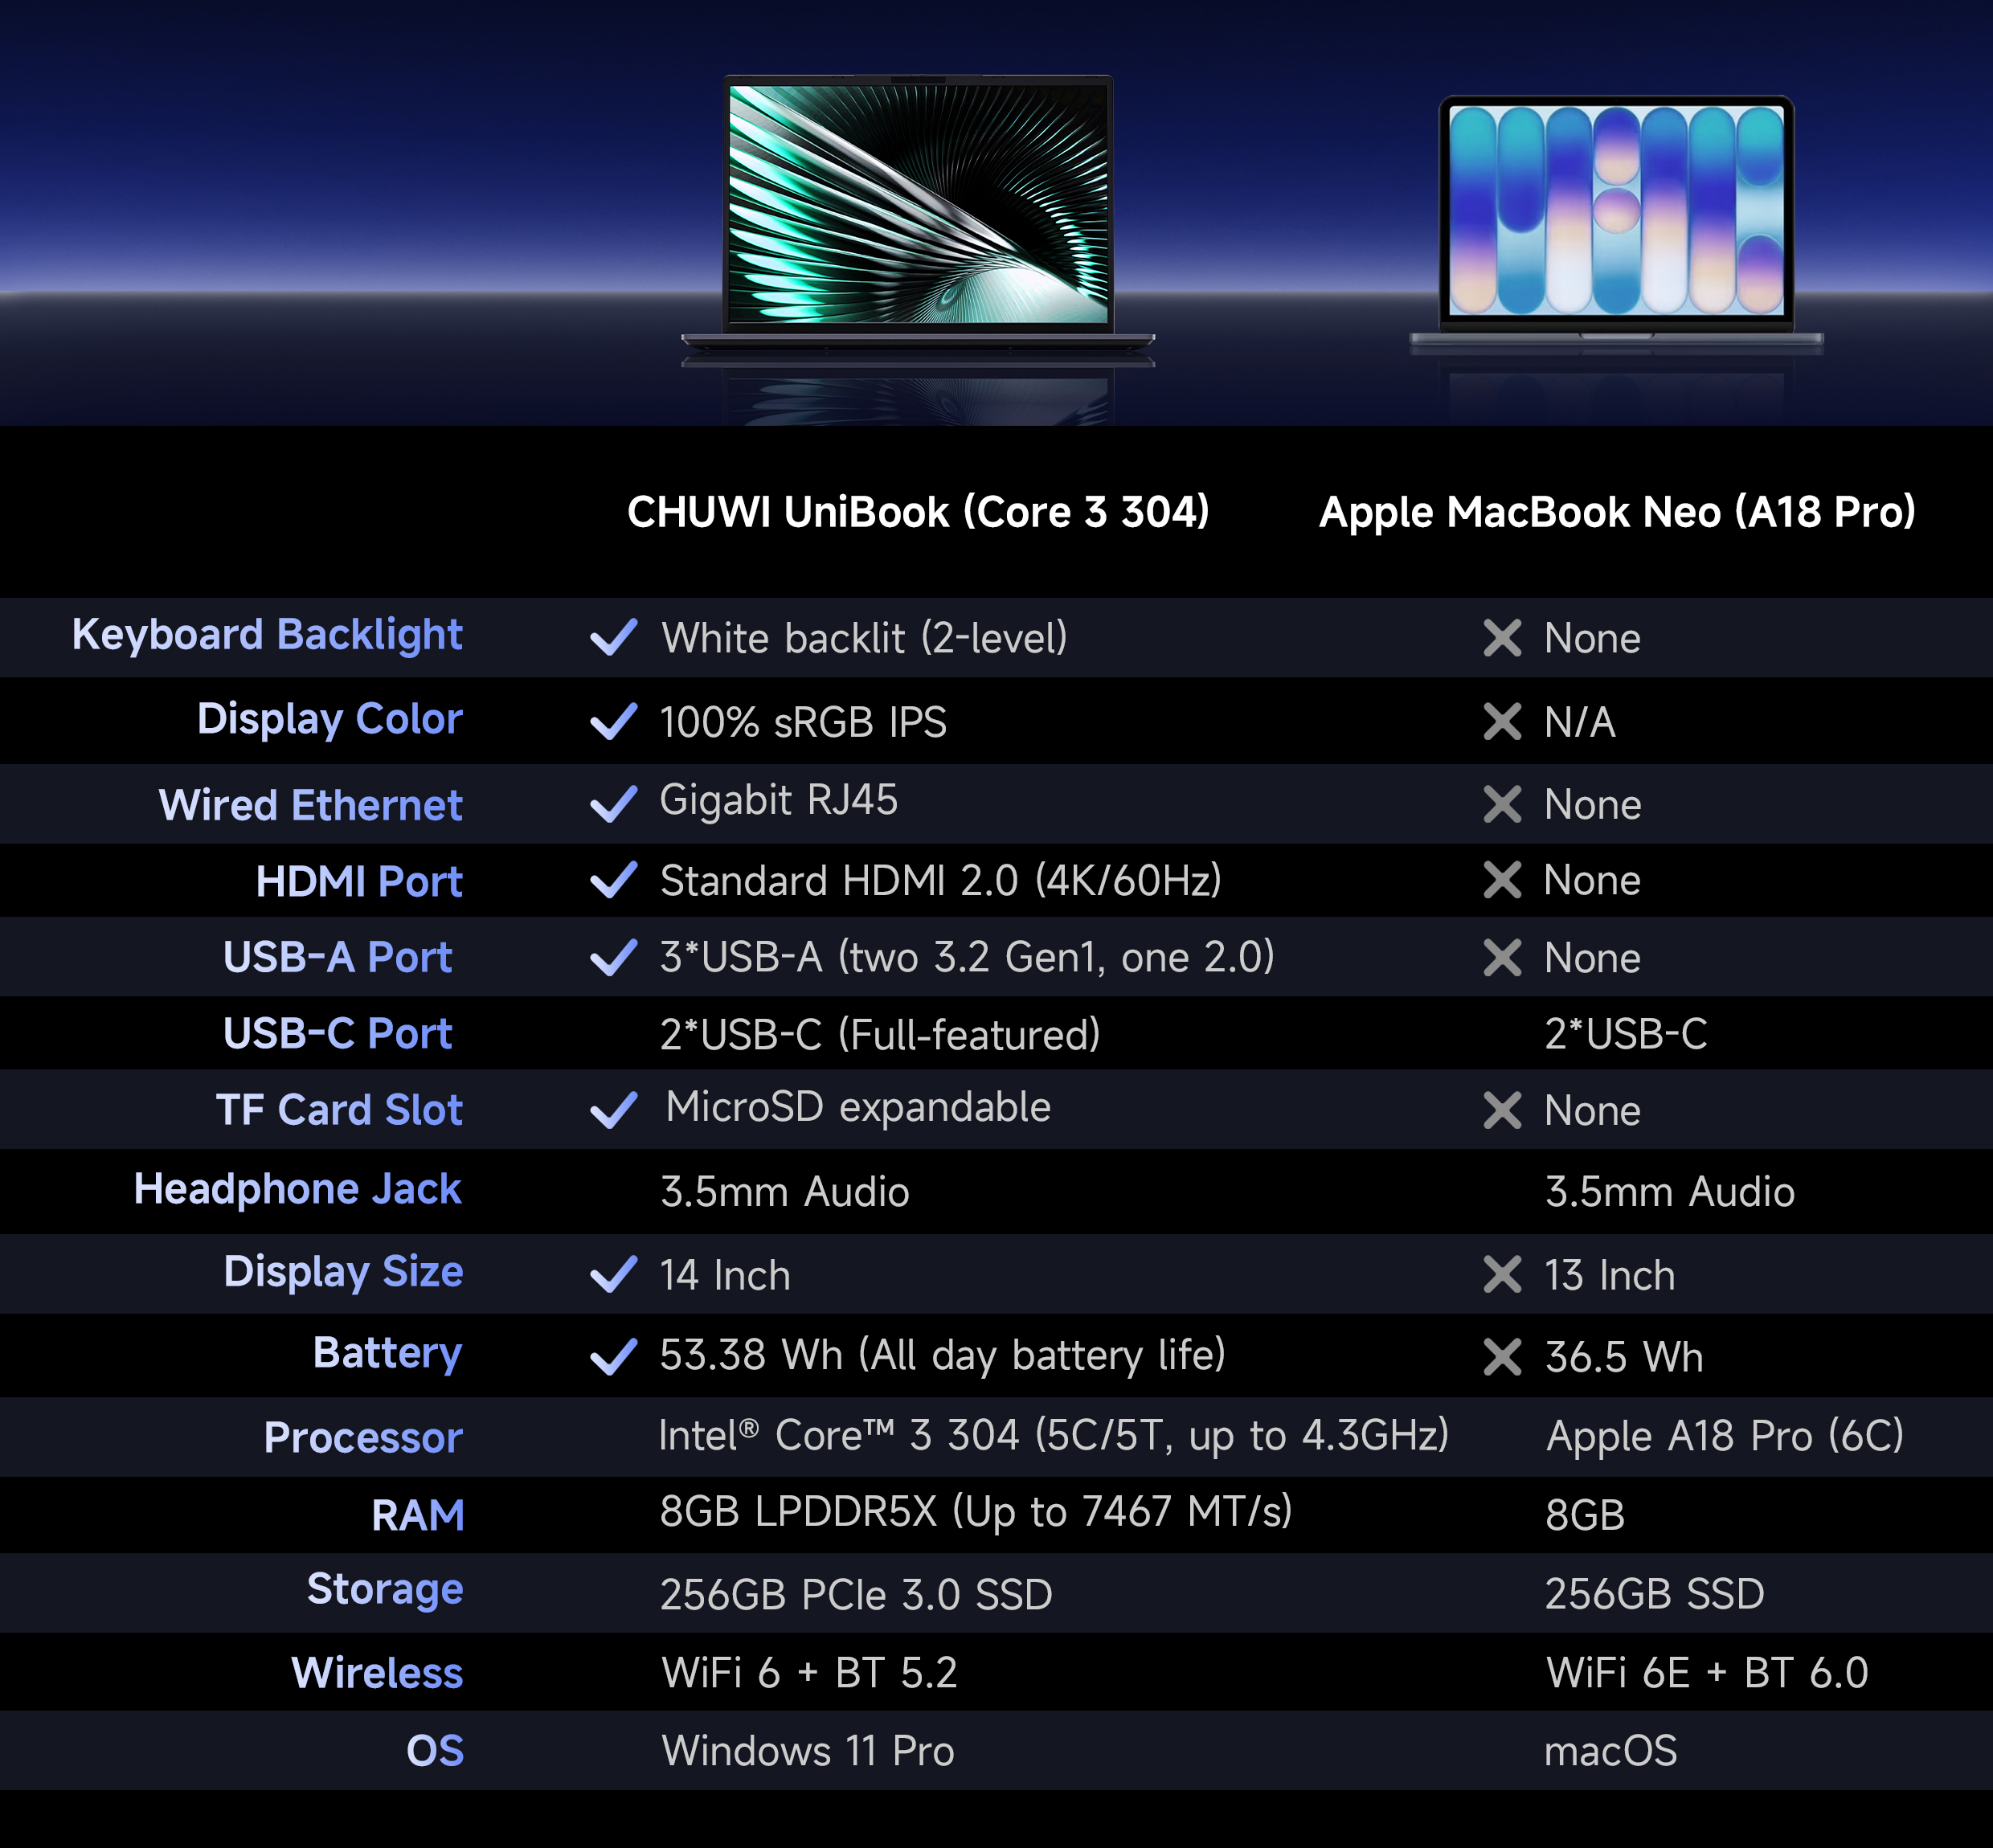Select the 256GB SSD value in the Apple column

(x=1654, y=1594)
